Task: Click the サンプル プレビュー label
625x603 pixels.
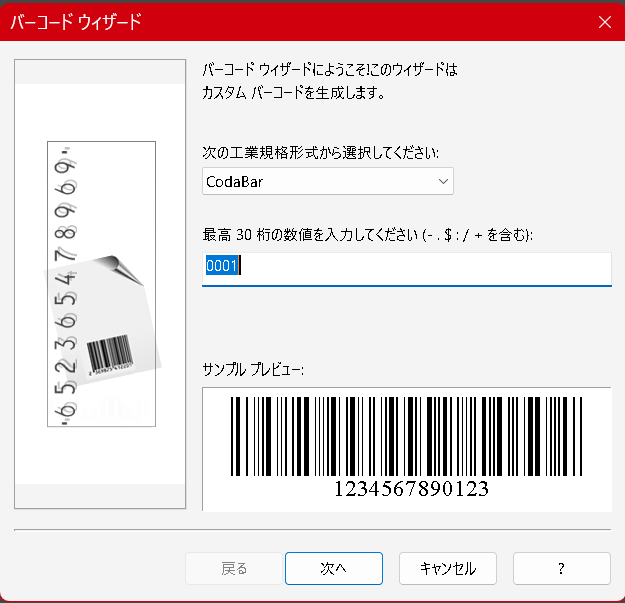Action: coord(253,369)
